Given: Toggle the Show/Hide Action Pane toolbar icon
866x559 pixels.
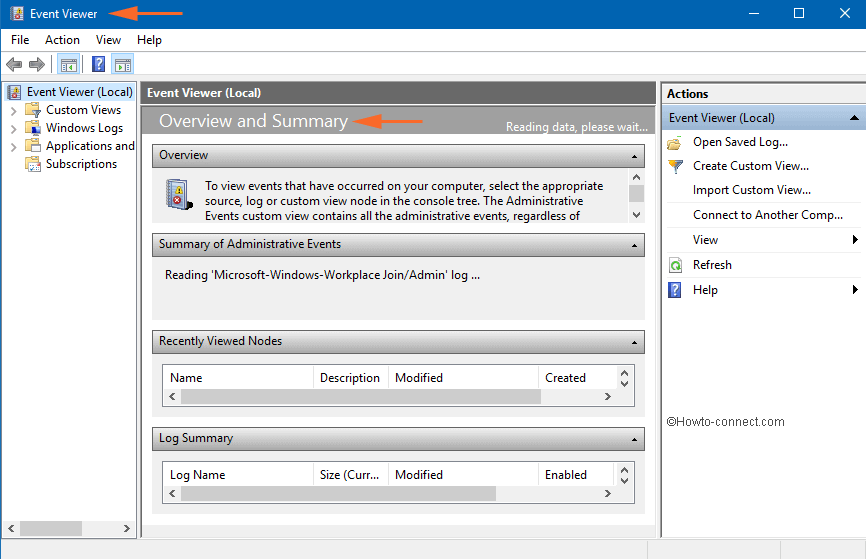Looking at the screenshot, I should point(123,65).
